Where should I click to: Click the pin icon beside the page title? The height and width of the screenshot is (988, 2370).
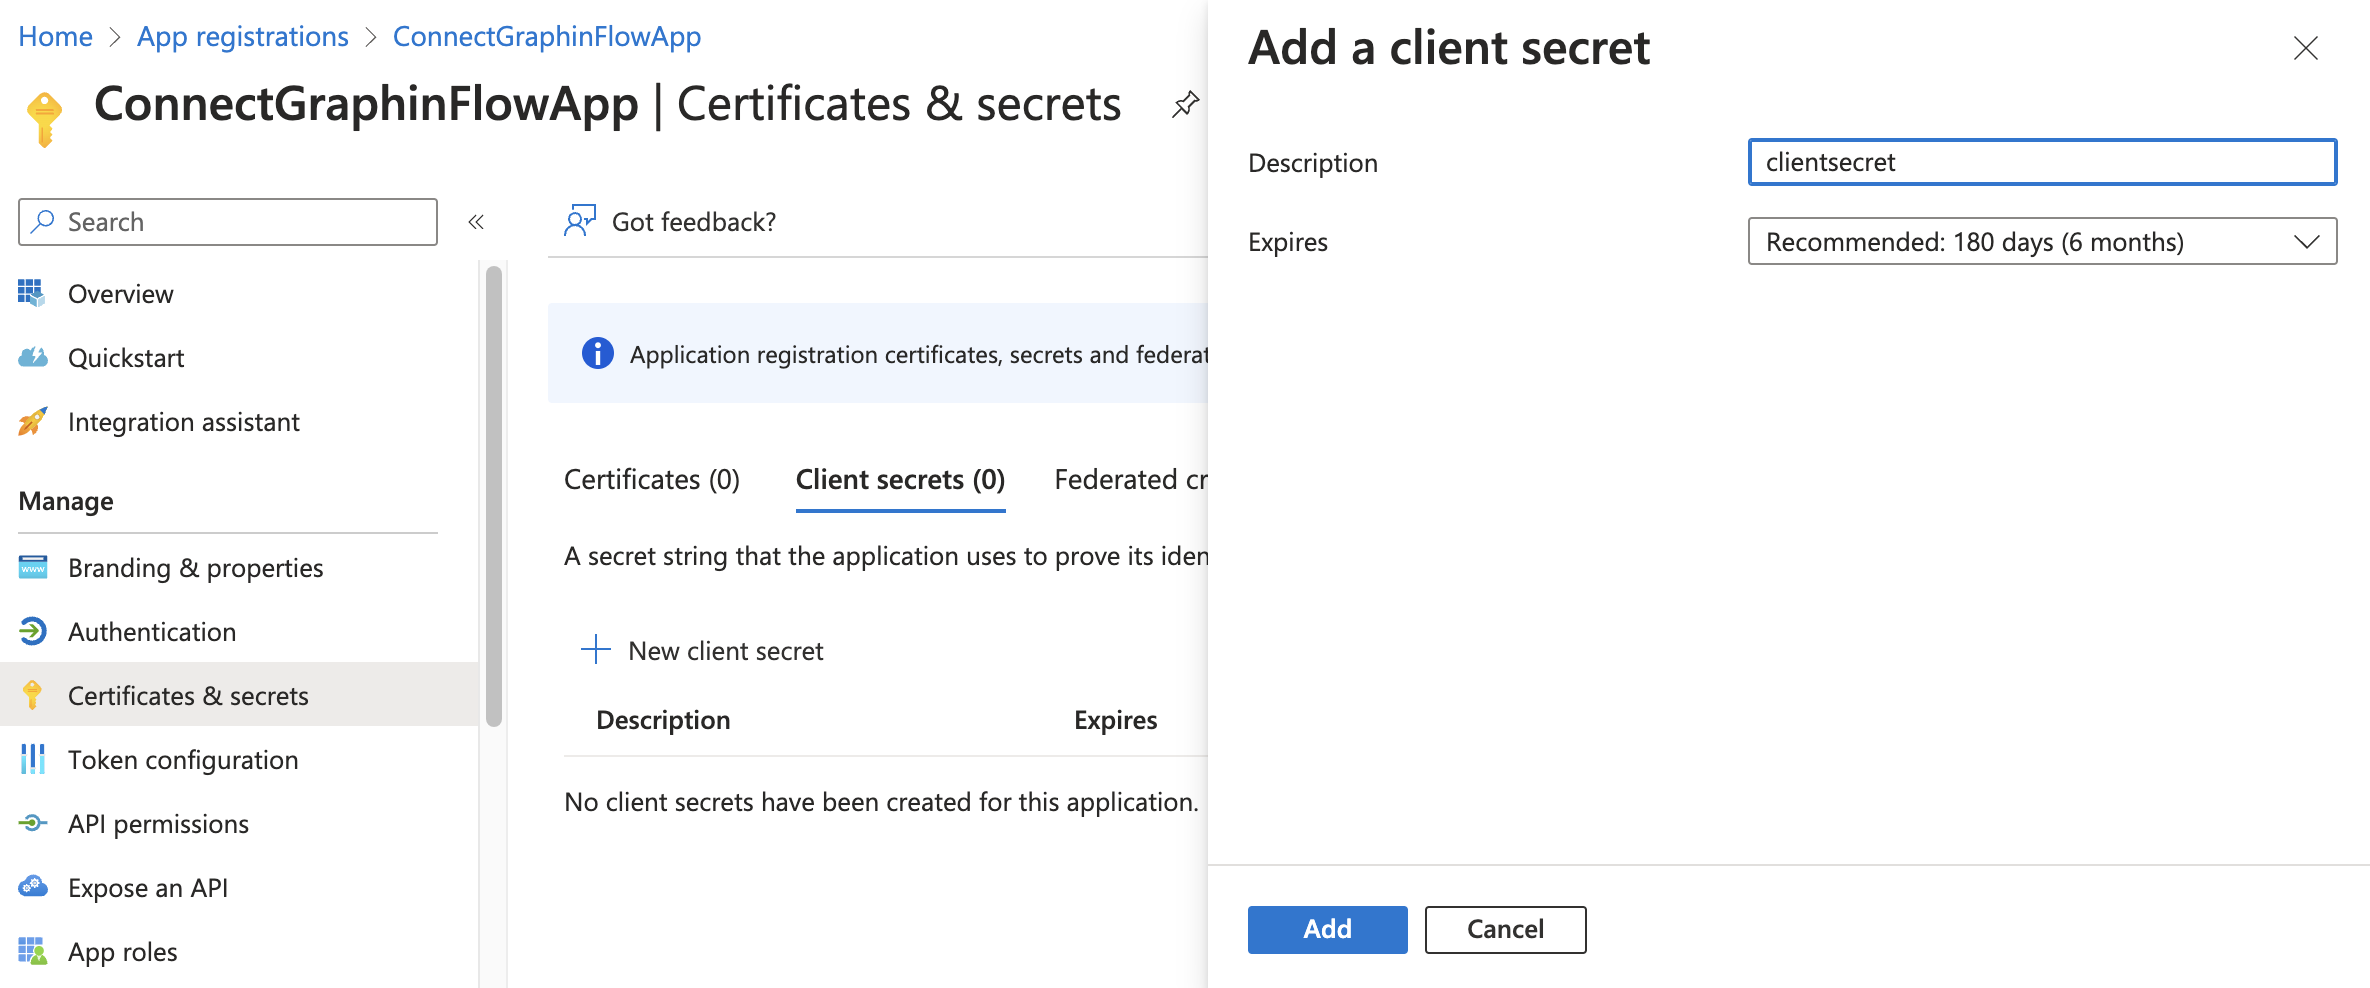click(x=1185, y=104)
